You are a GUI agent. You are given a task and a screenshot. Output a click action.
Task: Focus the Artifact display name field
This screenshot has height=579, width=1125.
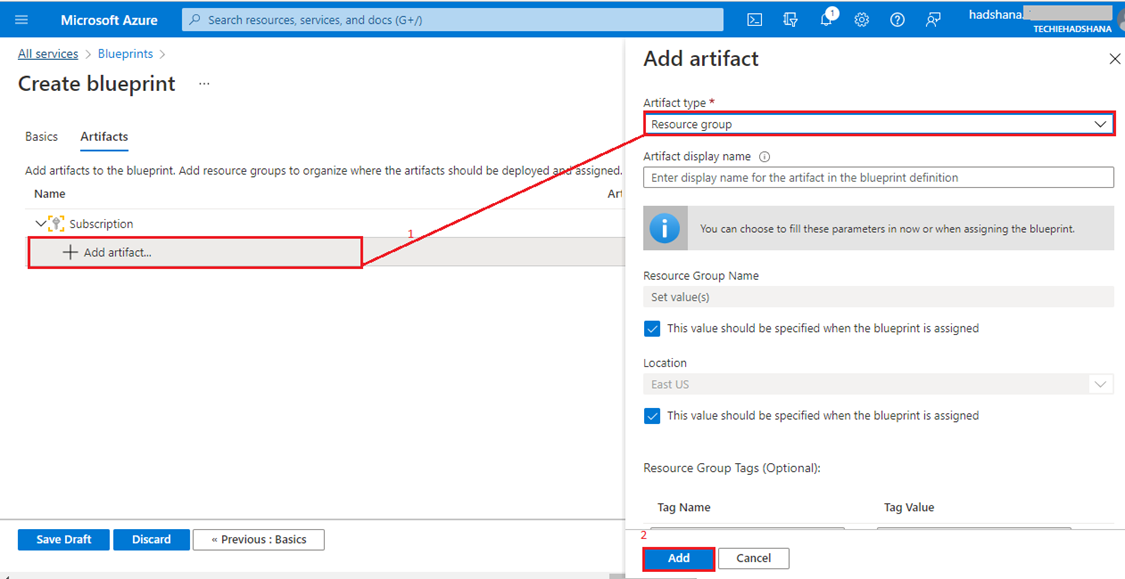coord(878,177)
